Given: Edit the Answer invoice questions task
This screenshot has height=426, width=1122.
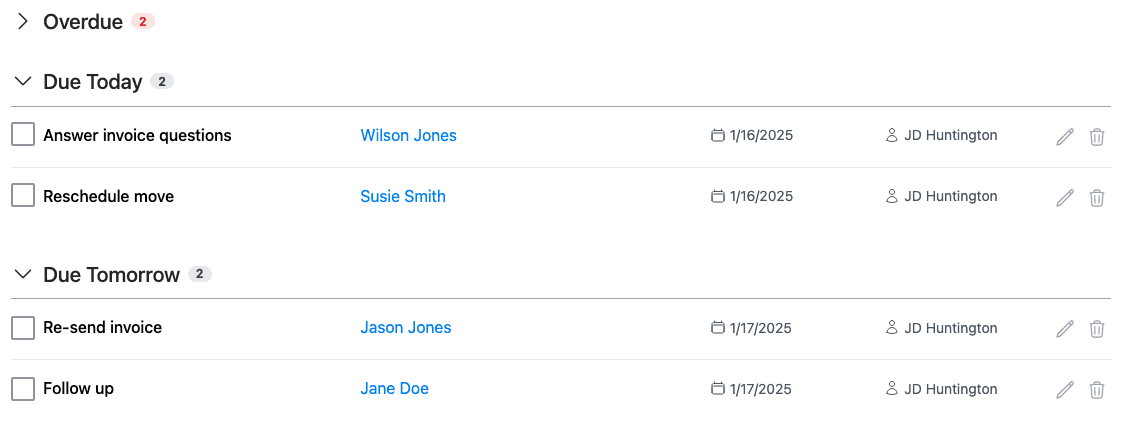Looking at the screenshot, I should 1065,136.
